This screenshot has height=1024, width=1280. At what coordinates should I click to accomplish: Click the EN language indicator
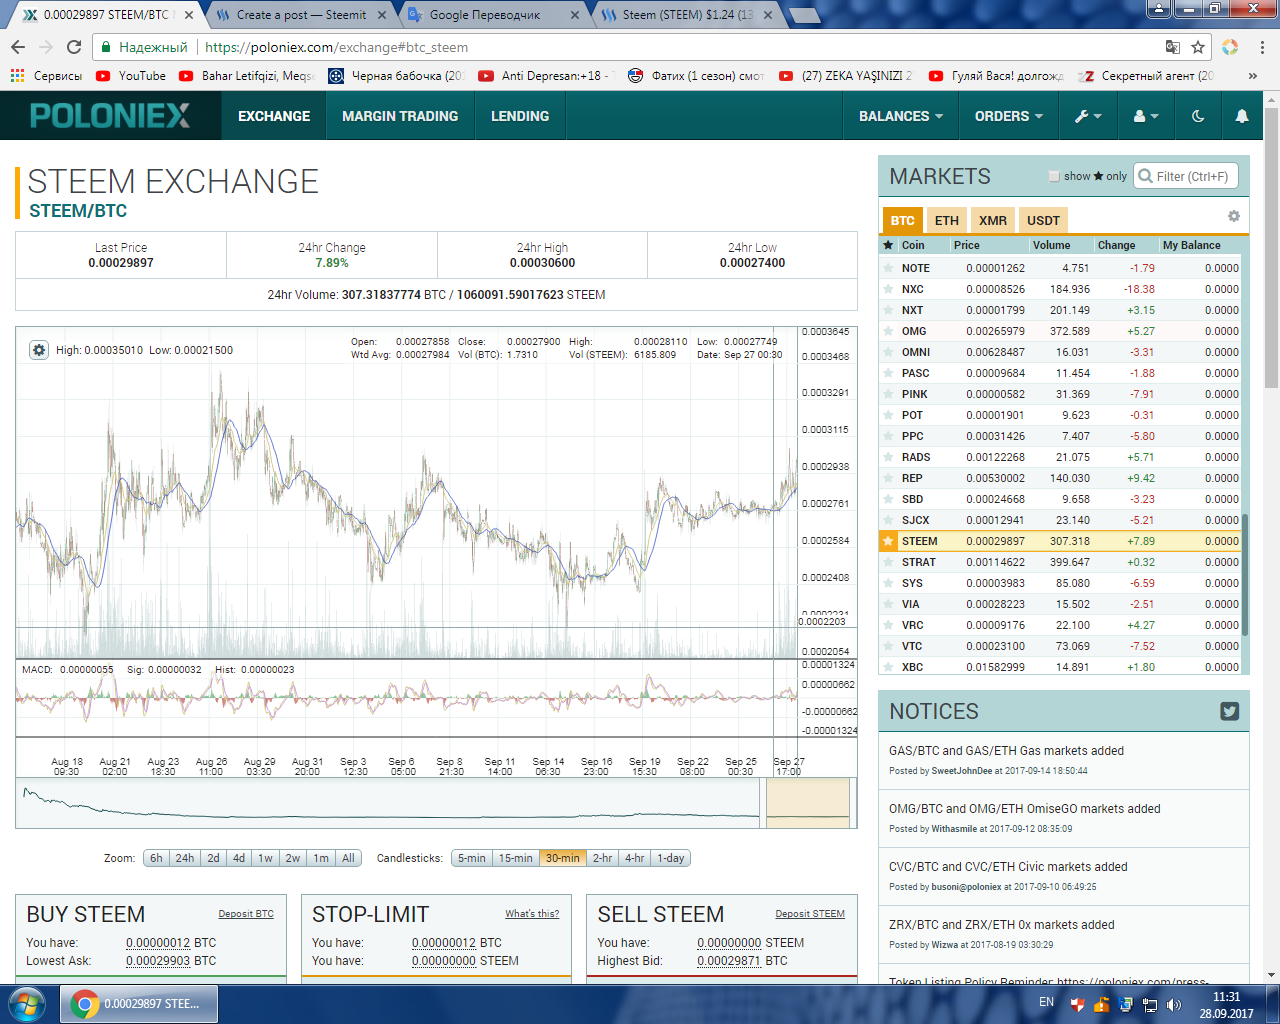point(1046,1002)
